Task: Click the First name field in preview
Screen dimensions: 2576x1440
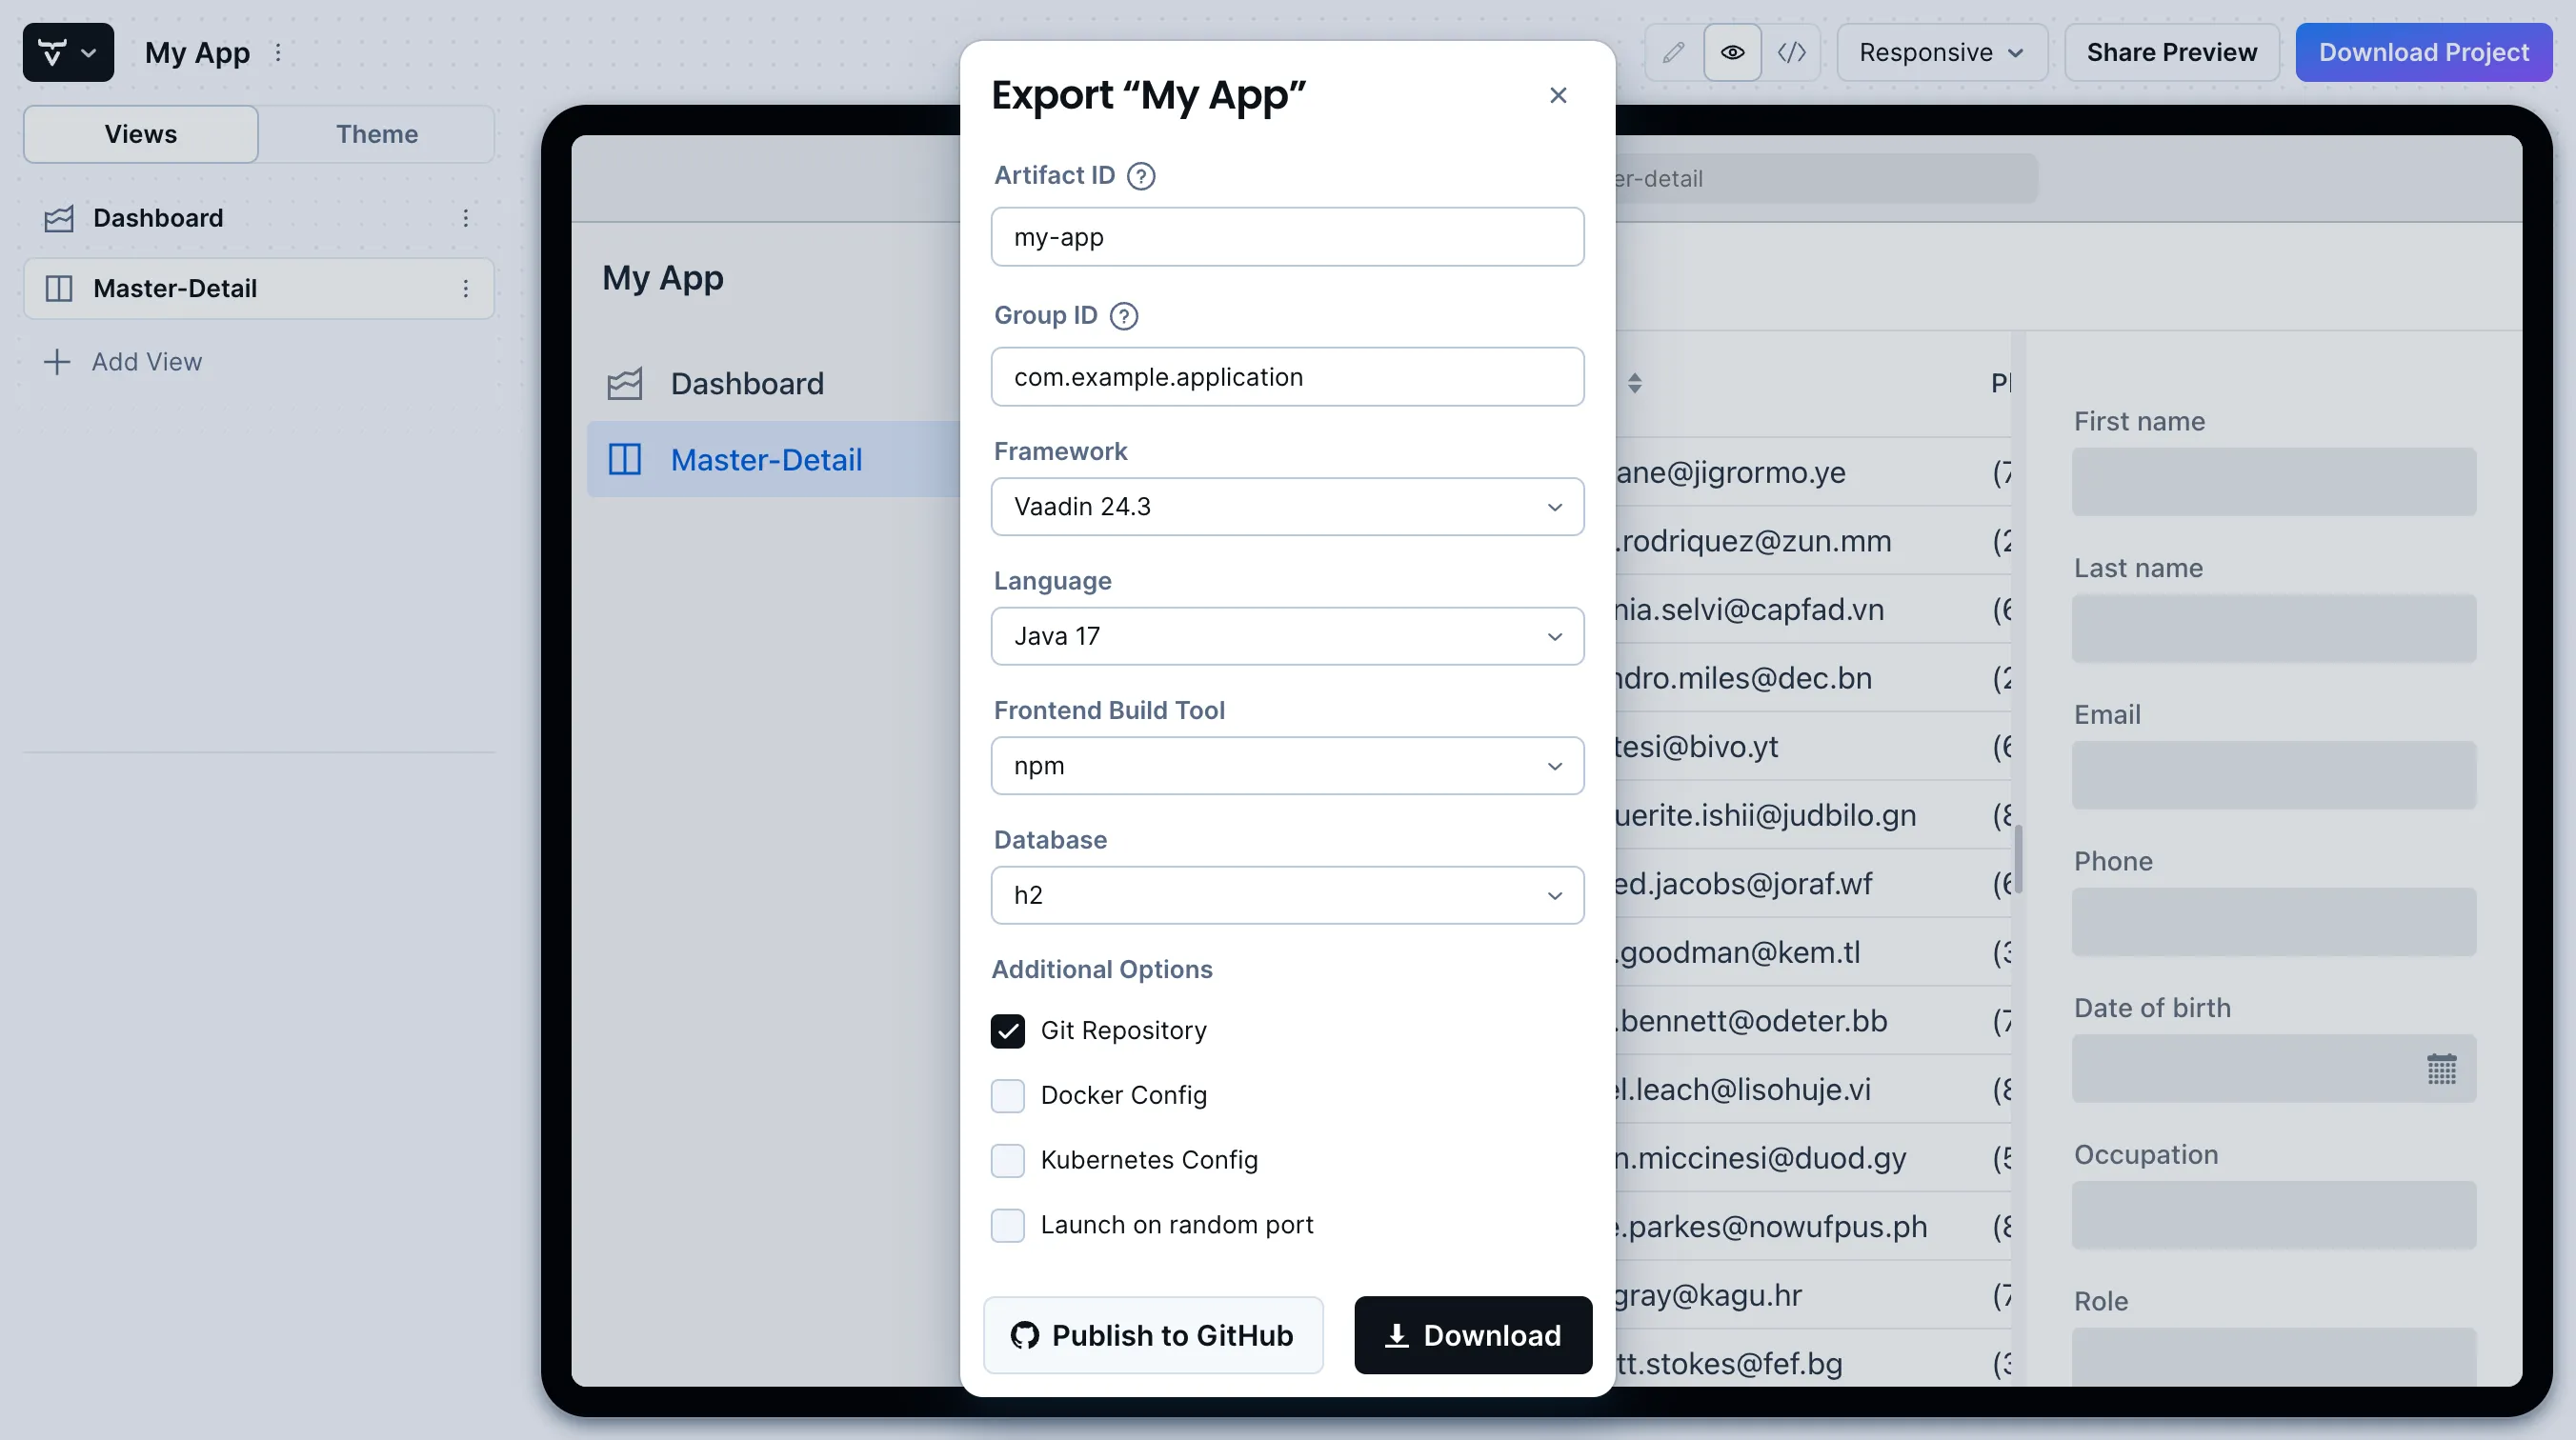Action: 2274,482
